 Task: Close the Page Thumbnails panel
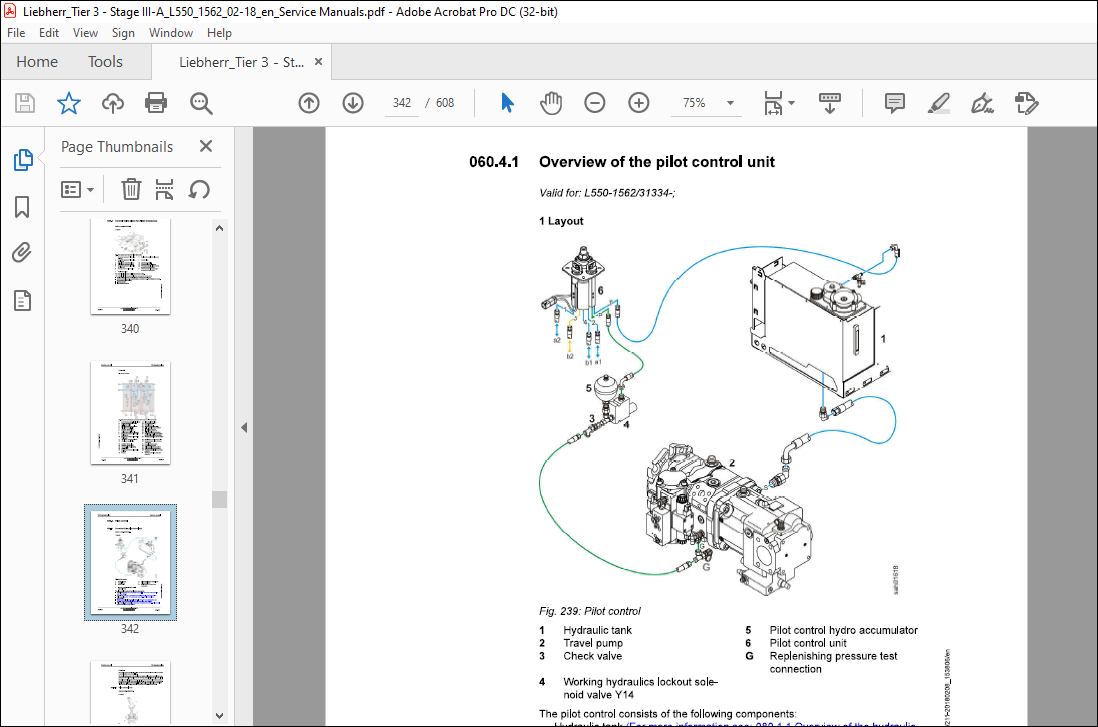click(206, 146)
